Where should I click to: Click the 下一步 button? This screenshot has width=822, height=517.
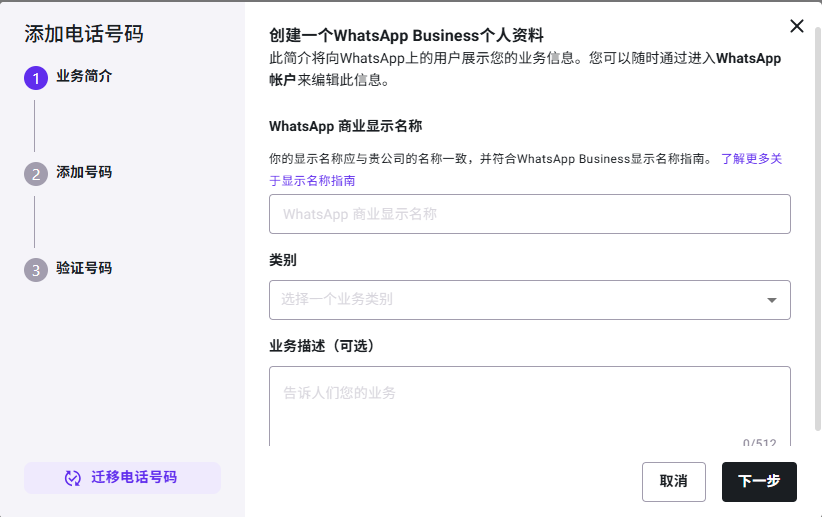759,481
